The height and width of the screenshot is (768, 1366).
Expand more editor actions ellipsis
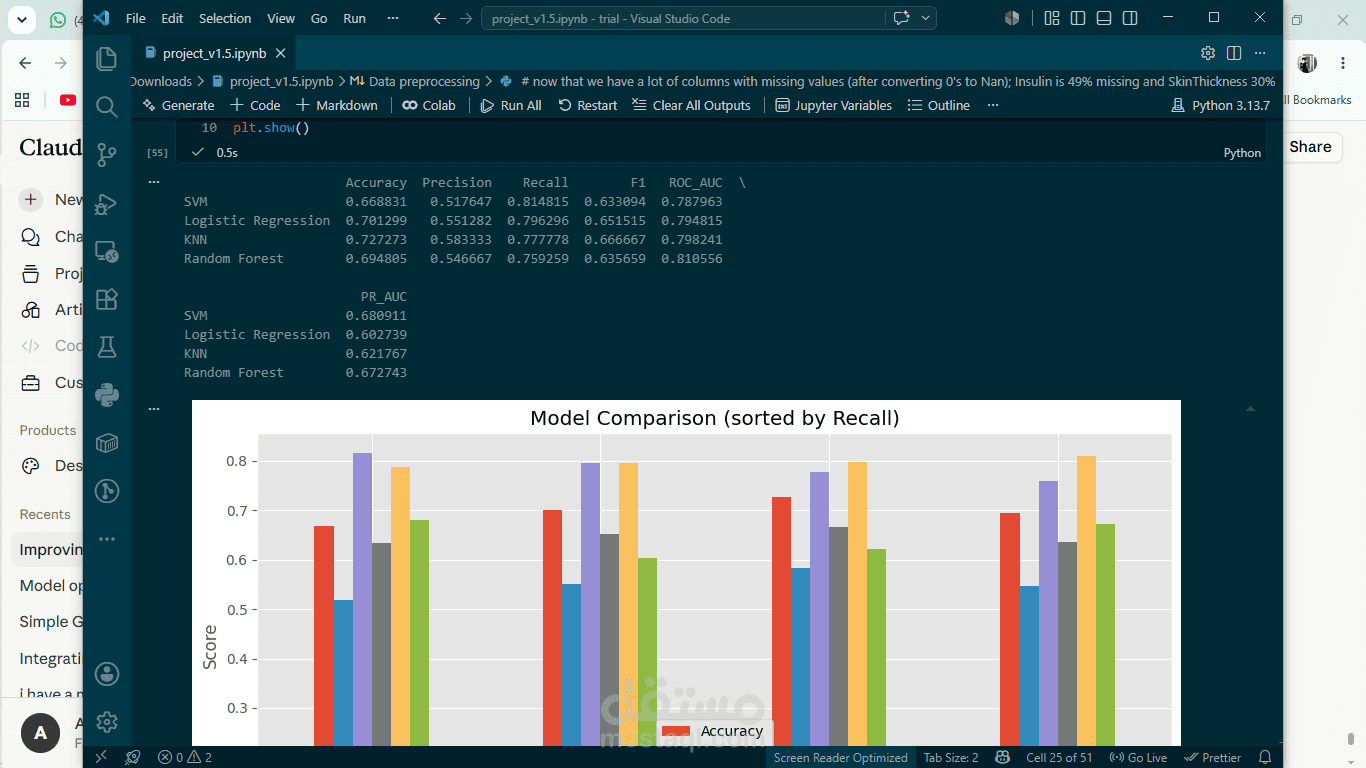coord(1260,53)
